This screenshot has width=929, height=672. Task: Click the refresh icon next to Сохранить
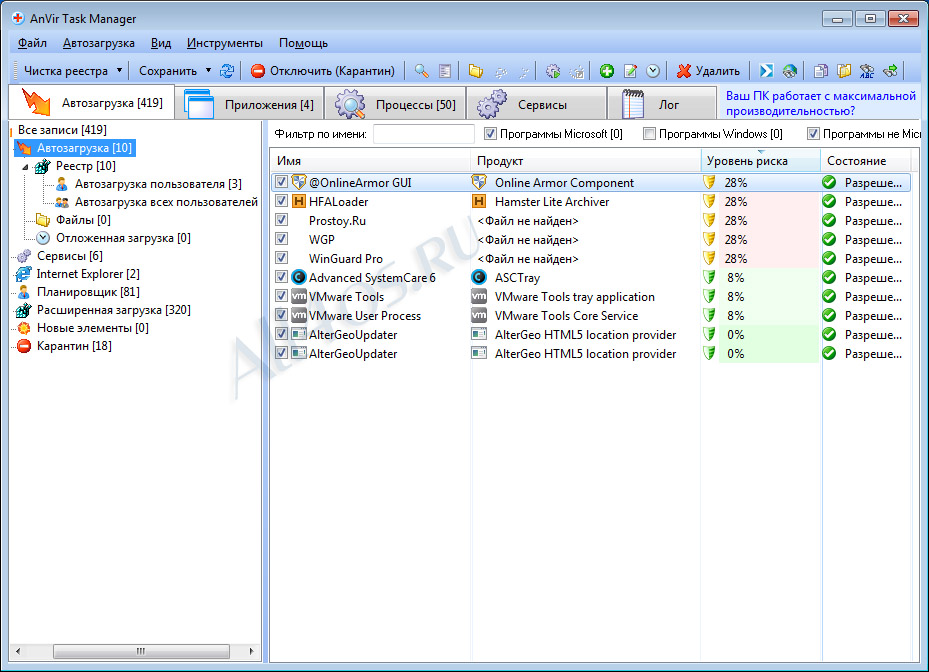(x=227, y=71)
